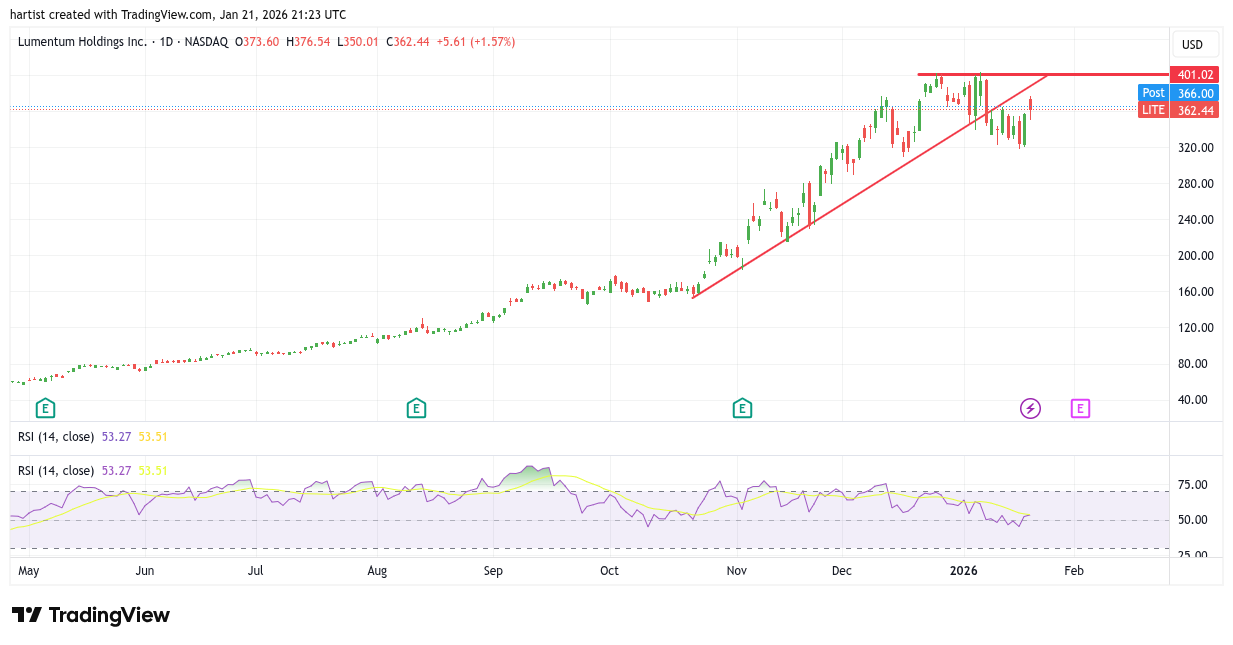Open the USD currency selector
Image resolution: width=1233 pixels, height=645 pixels.
(1192, 45)
